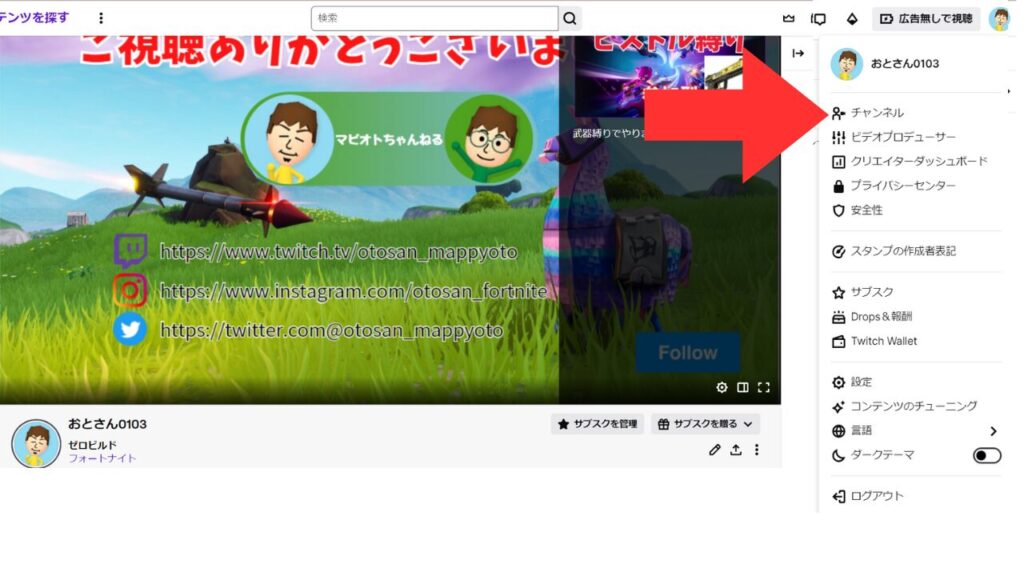Open the サブスクを贈る dropdown

click(705, 424)
